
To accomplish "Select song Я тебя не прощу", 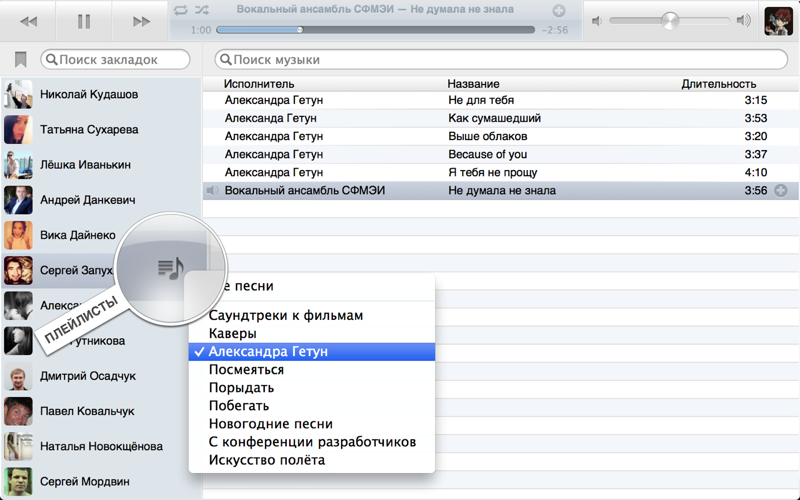I will point(501,172).
